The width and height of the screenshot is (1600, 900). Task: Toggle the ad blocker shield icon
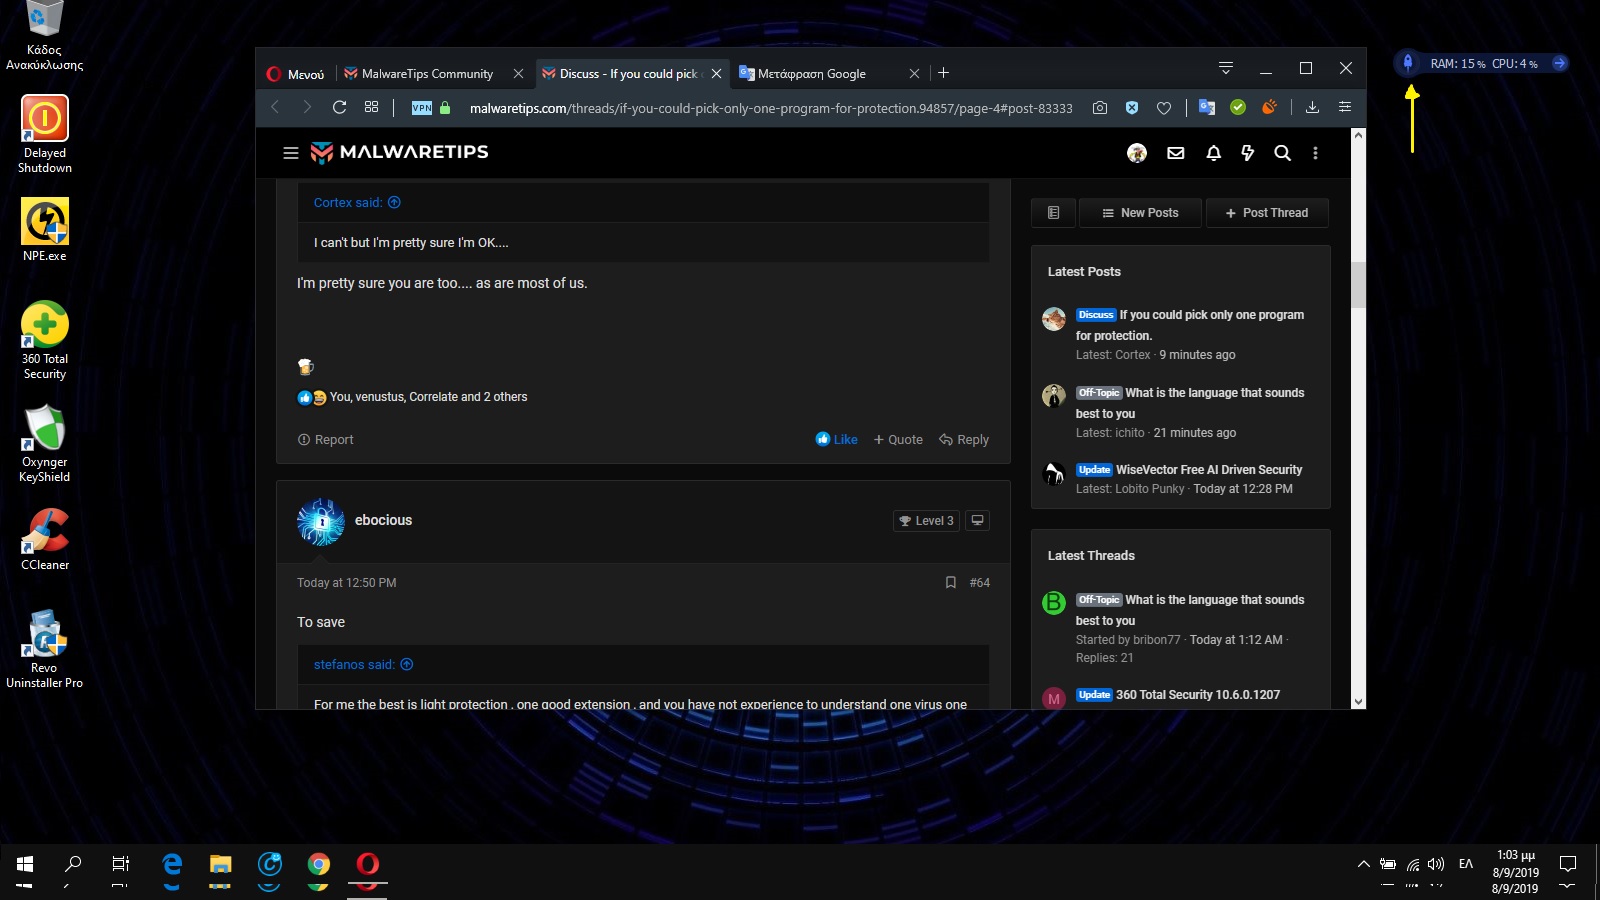click(1132, 108)
